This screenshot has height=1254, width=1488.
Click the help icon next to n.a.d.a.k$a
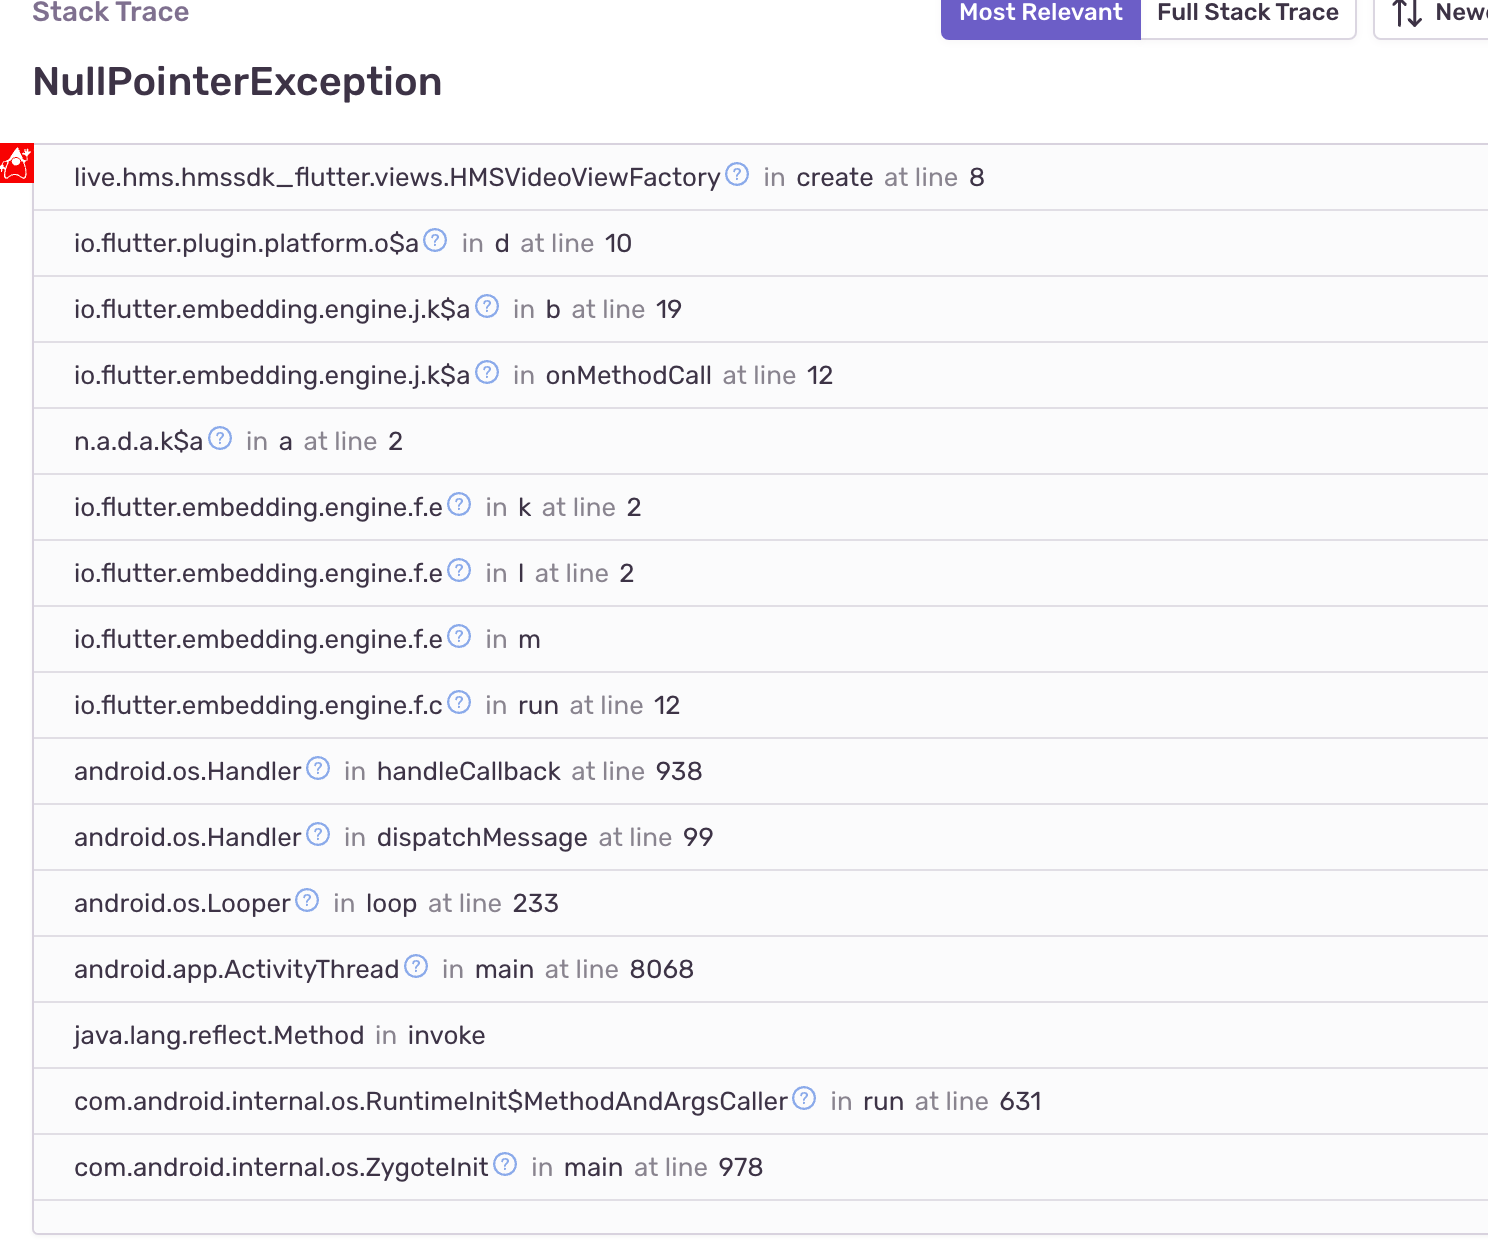220,437
